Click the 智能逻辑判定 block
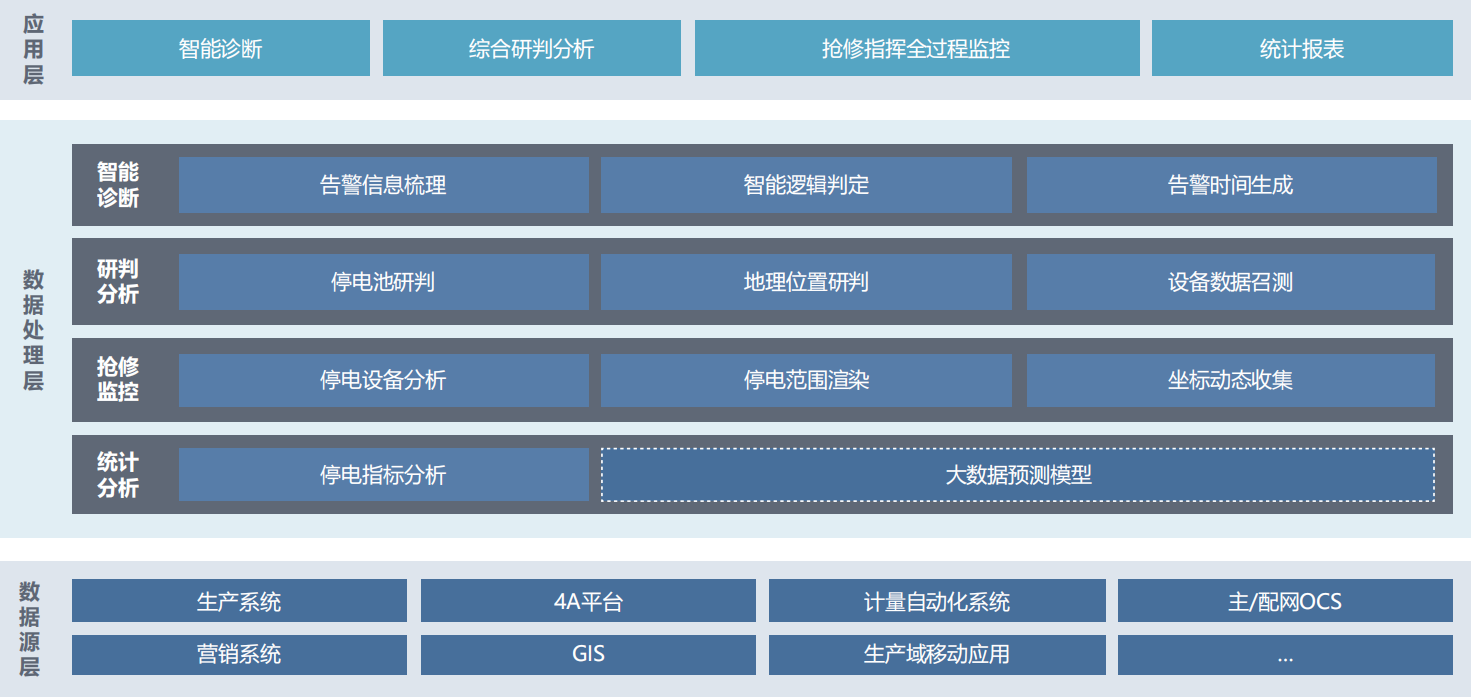 [806, 184]
